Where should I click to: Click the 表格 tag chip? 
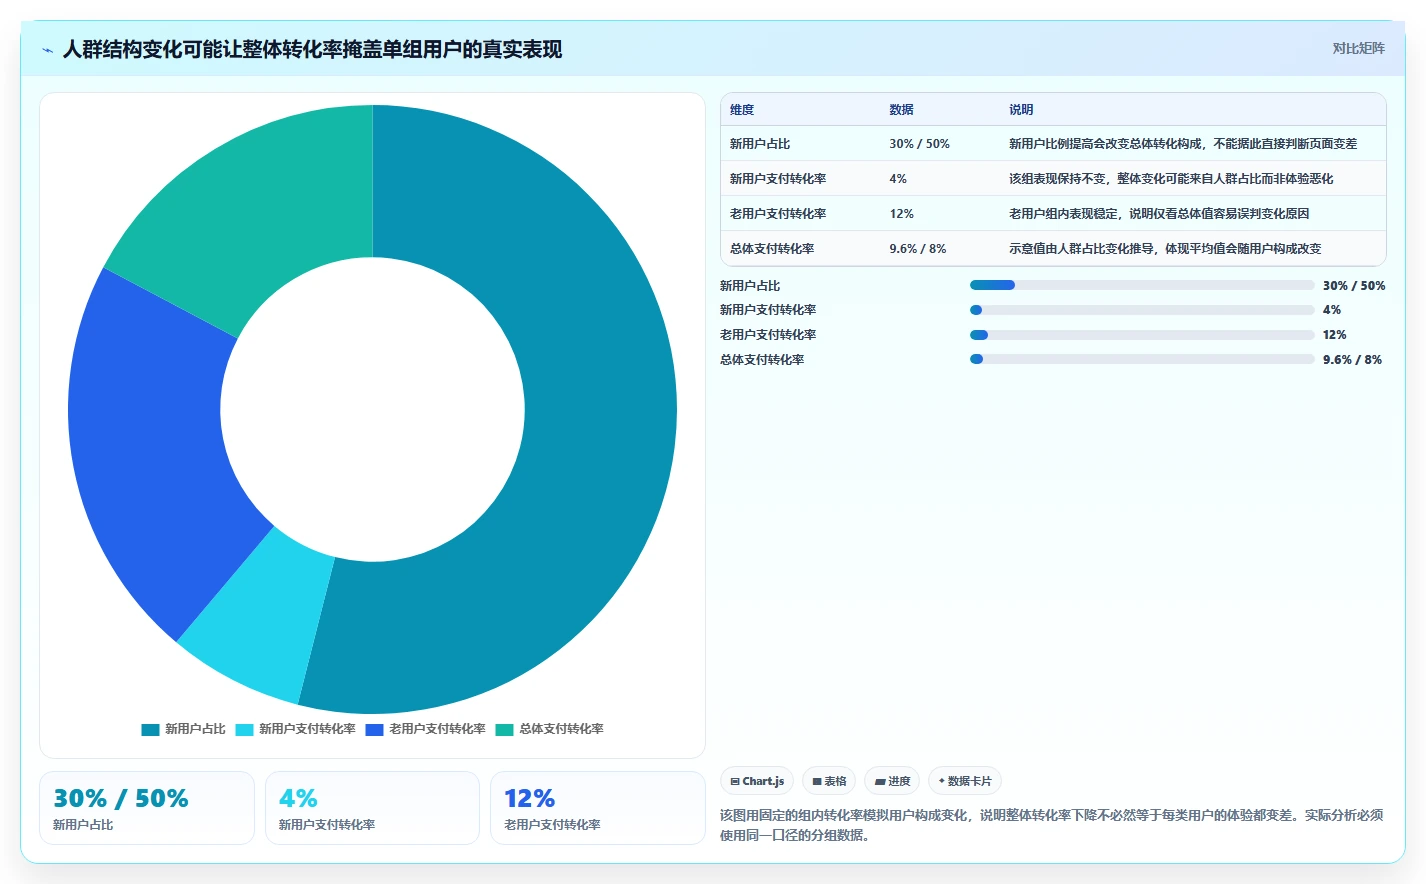click(829, 781)
